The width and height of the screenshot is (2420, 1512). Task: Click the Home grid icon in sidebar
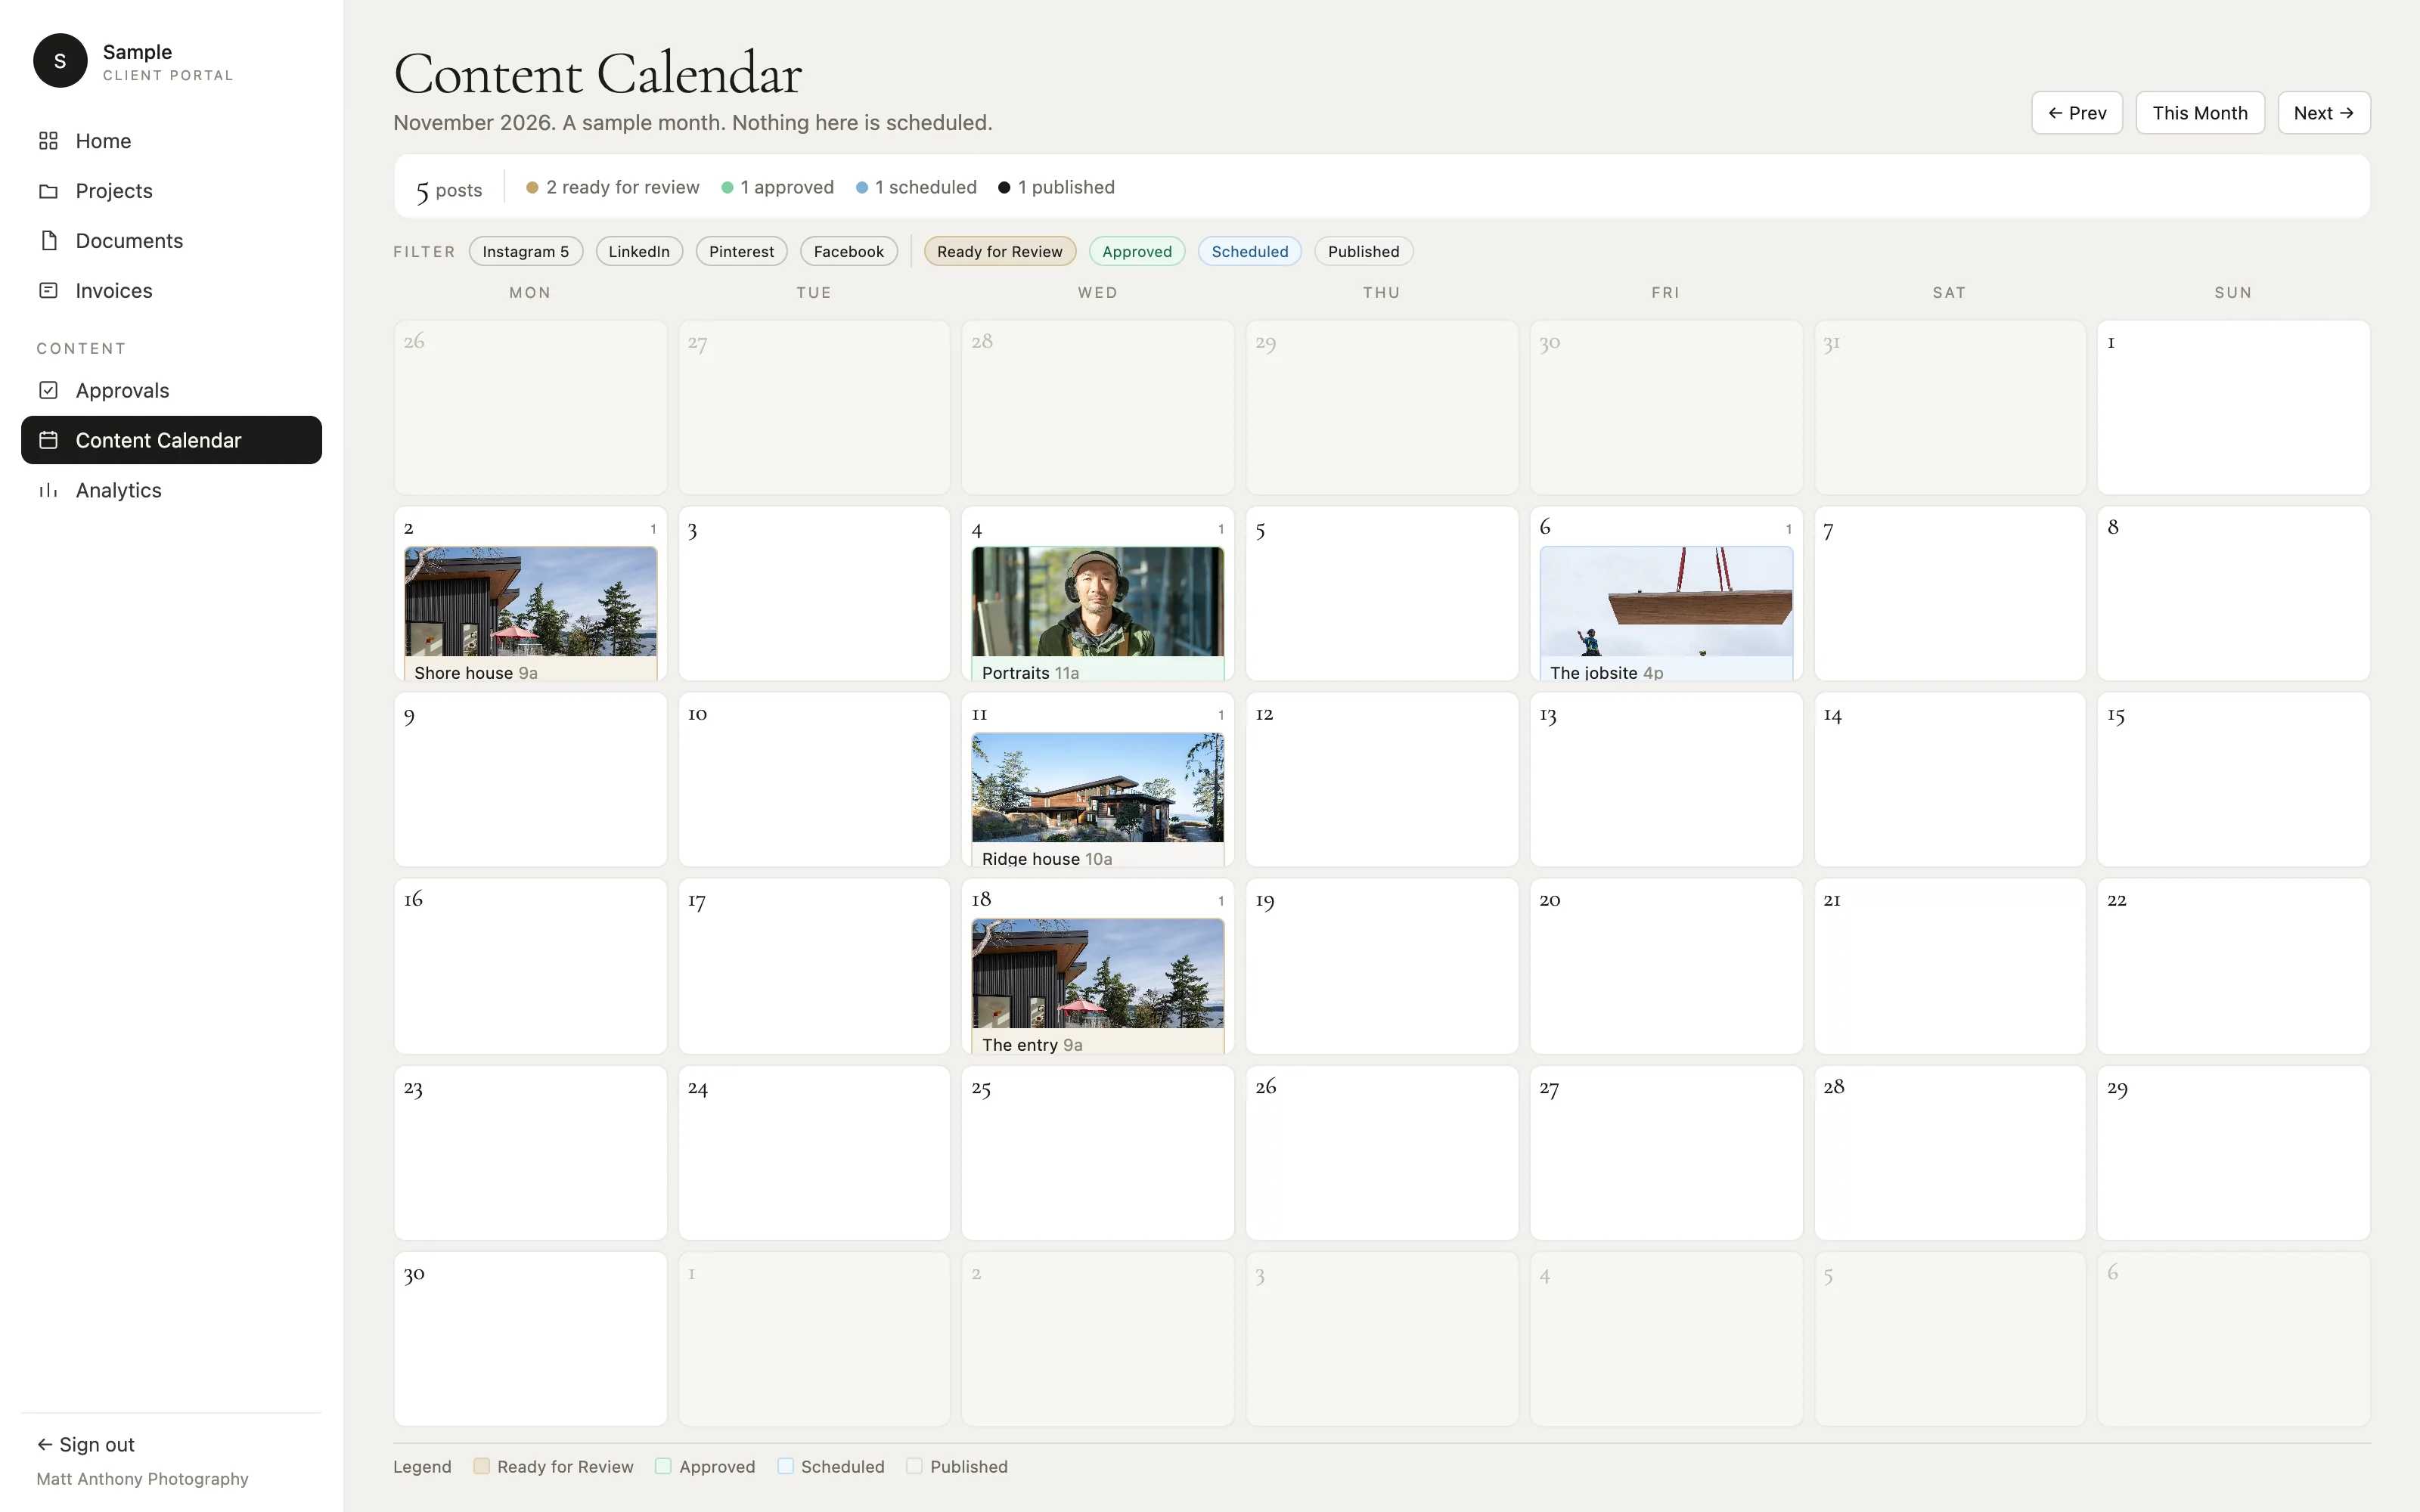pos(48,141)
